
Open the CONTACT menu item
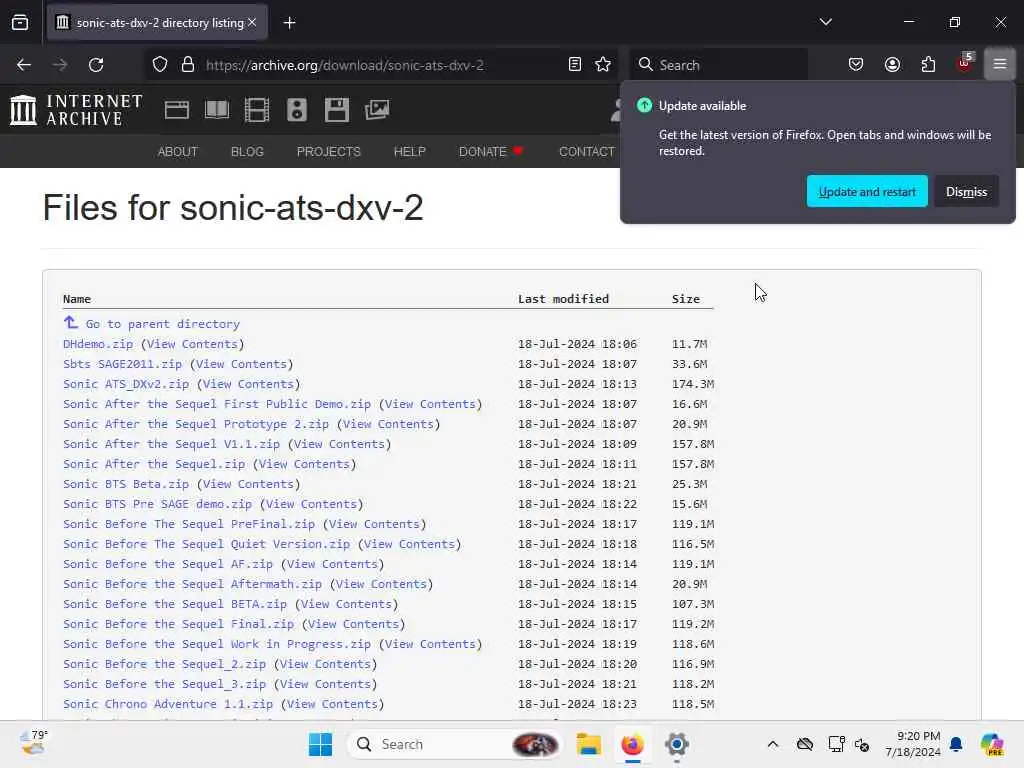click(586, 152)
